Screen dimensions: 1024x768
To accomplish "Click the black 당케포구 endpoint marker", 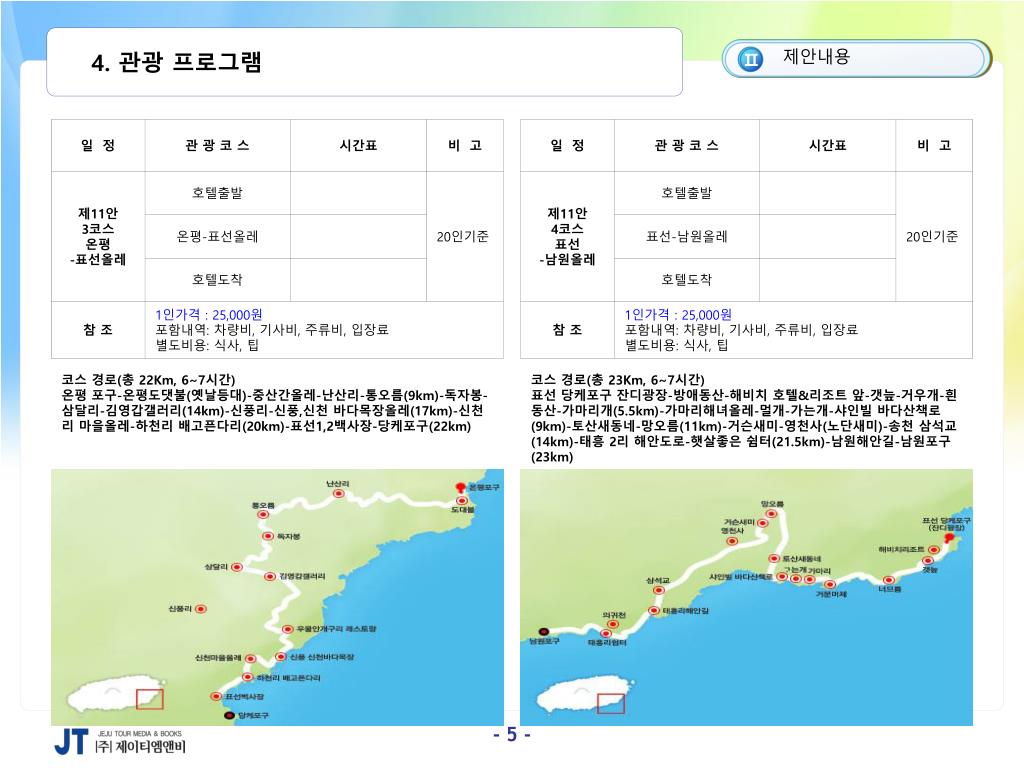I will [x=229, y=716].
